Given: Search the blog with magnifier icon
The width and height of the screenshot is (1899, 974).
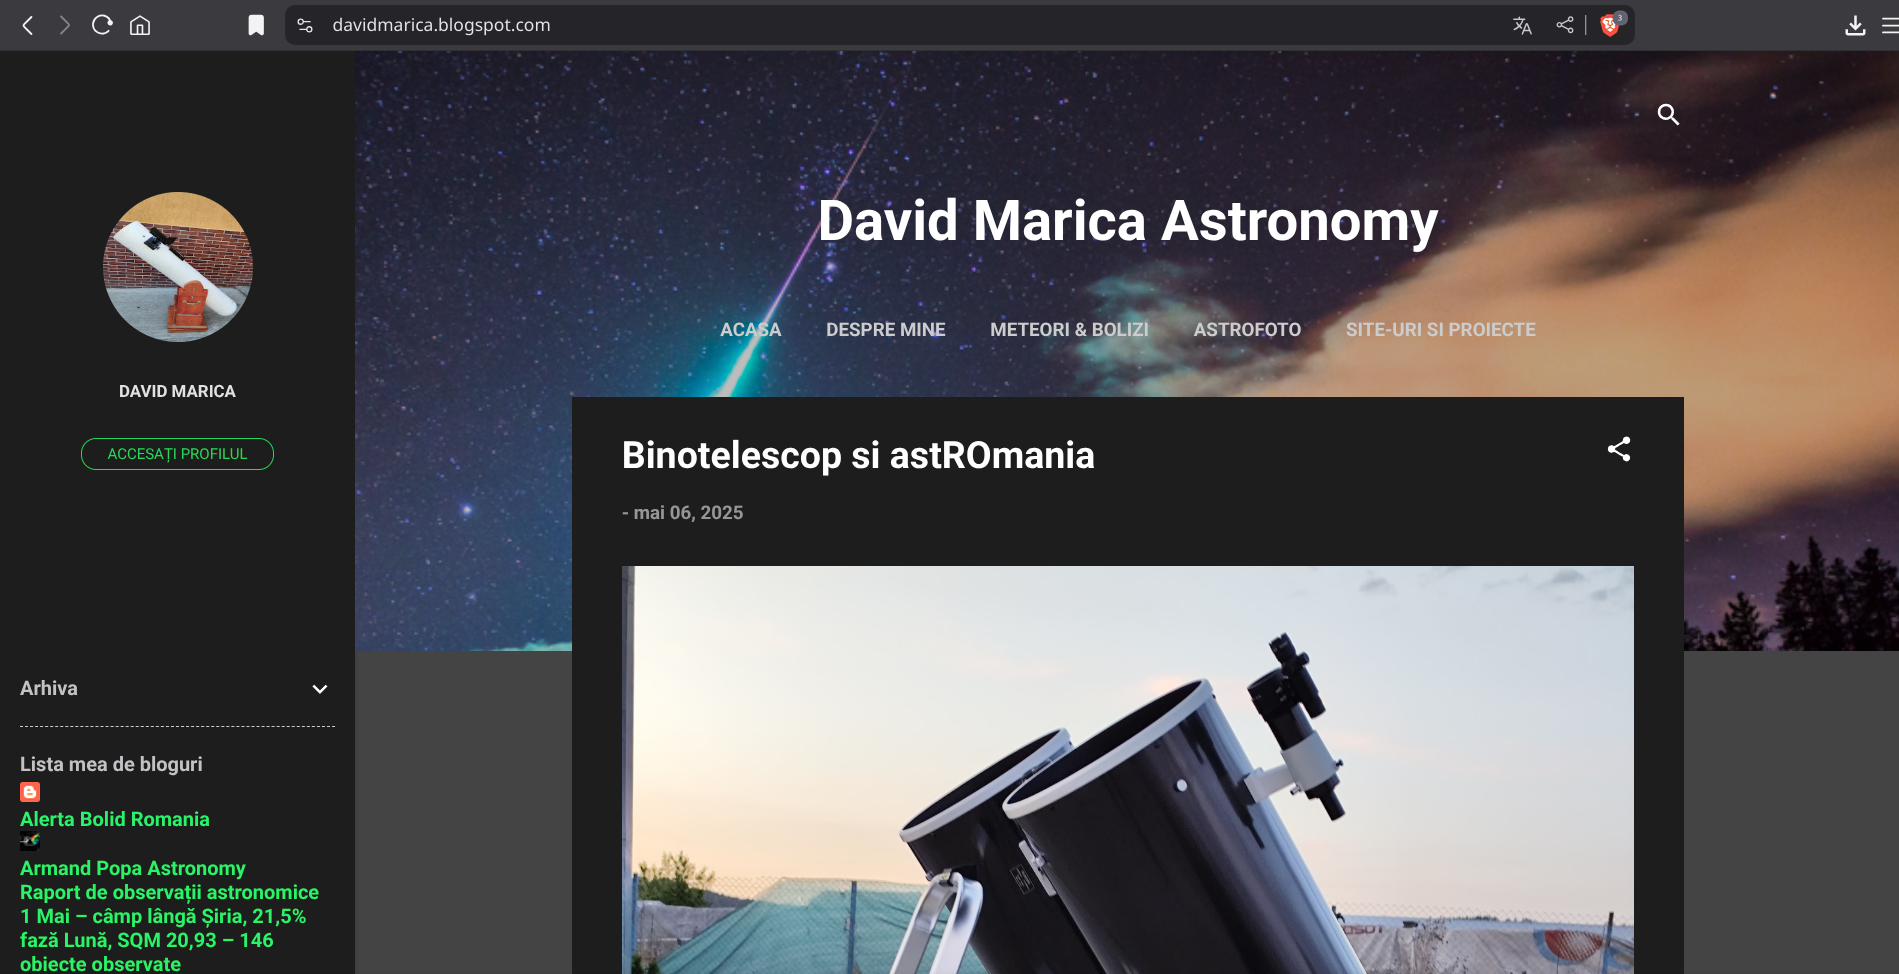Looking at the screenshot, I should (1668, 114).
